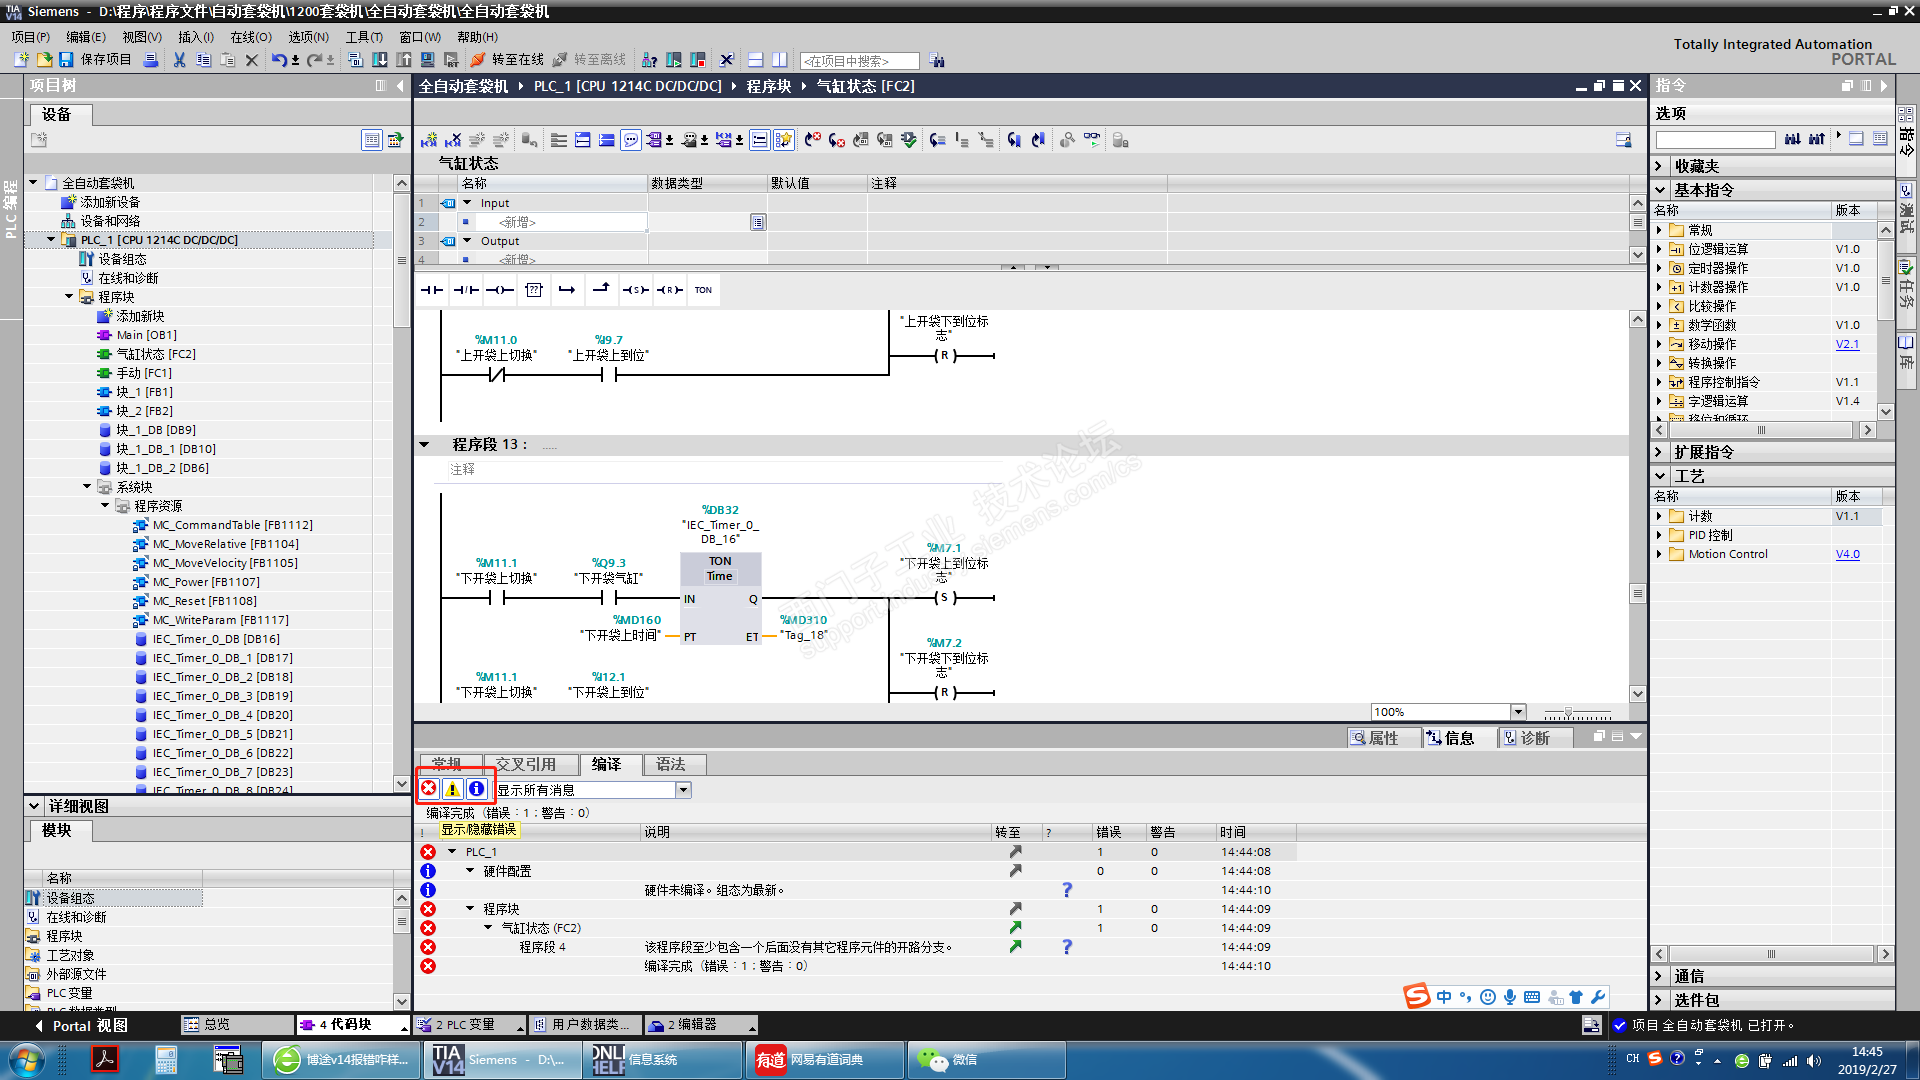
Task: Open the 在线(O) menu
Action: pyautogui.click(x=250, y=37)
